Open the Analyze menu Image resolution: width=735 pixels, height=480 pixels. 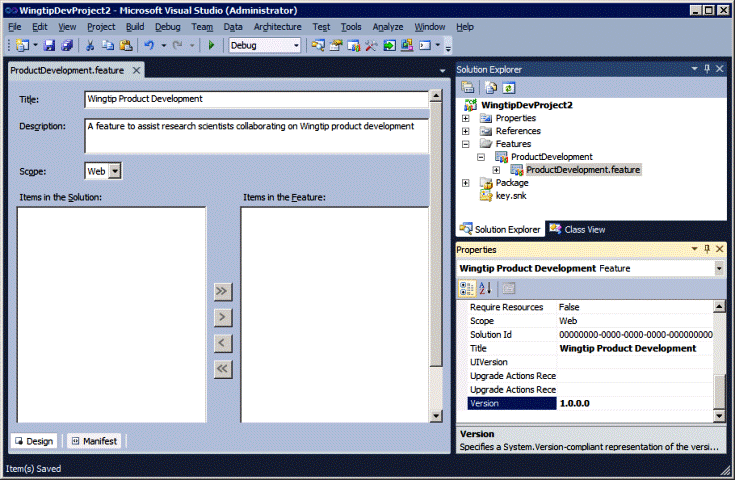tap(388, 27)
